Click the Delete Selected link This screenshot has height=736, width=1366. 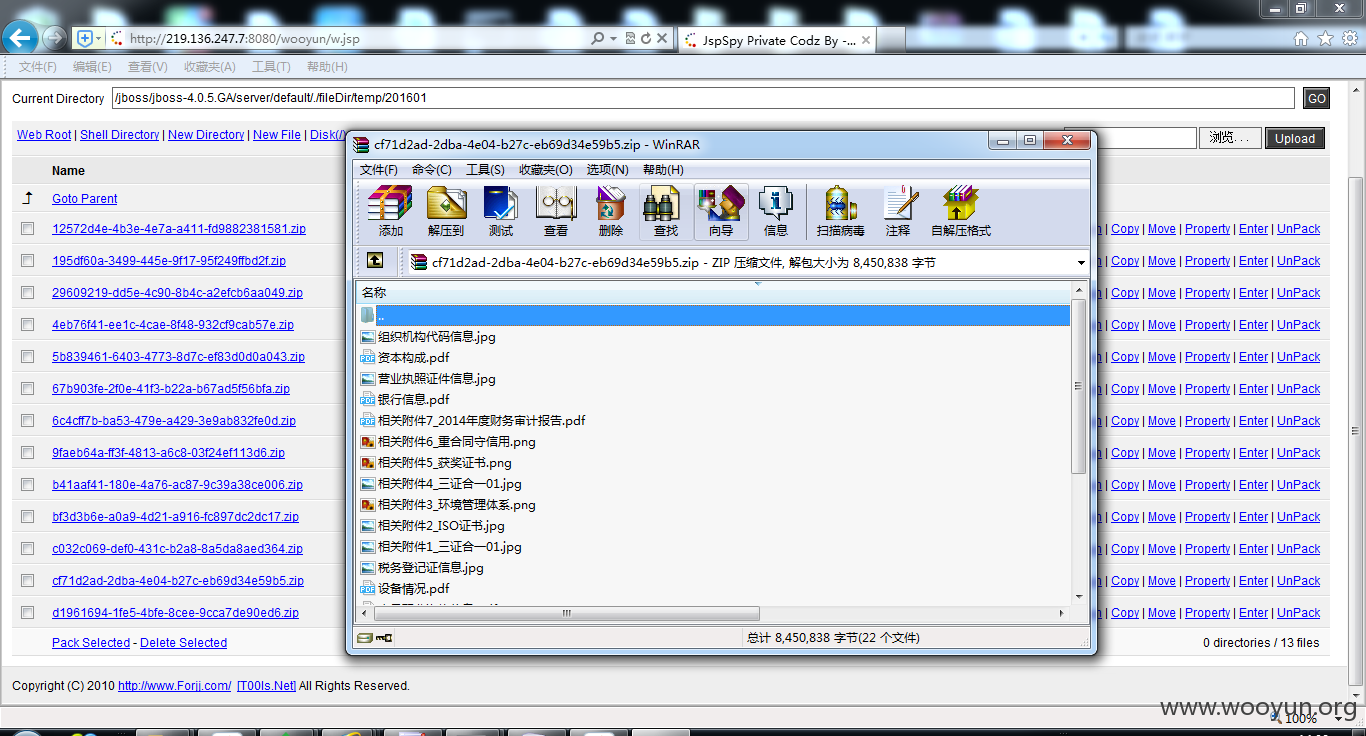click(x=183, y=643)
